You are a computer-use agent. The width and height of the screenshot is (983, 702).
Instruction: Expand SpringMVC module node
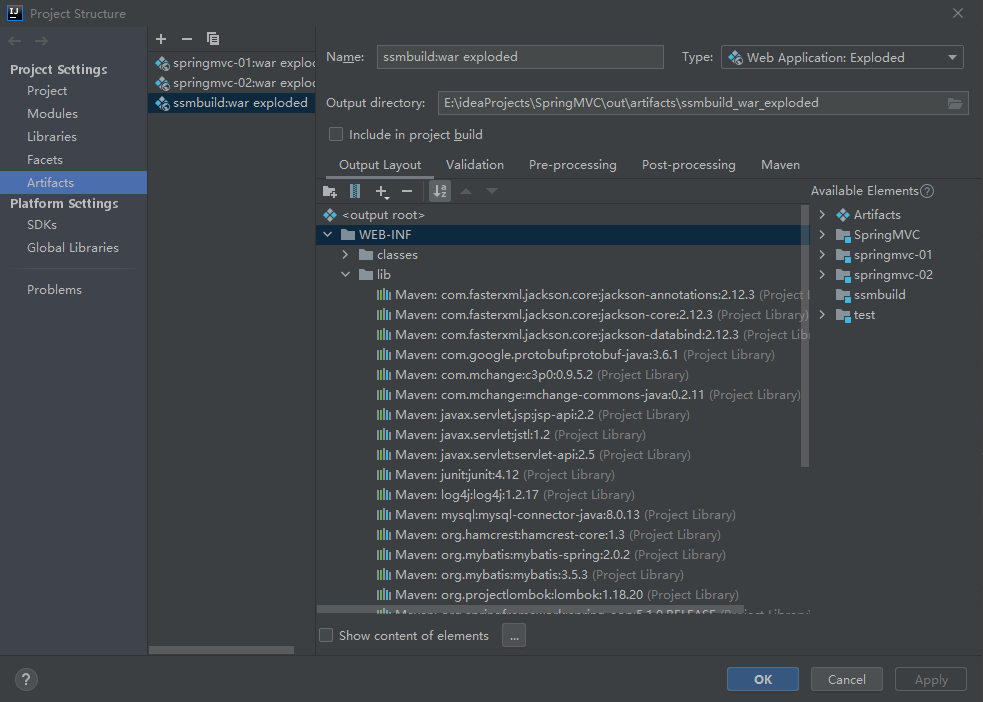[x=822, y=235]
